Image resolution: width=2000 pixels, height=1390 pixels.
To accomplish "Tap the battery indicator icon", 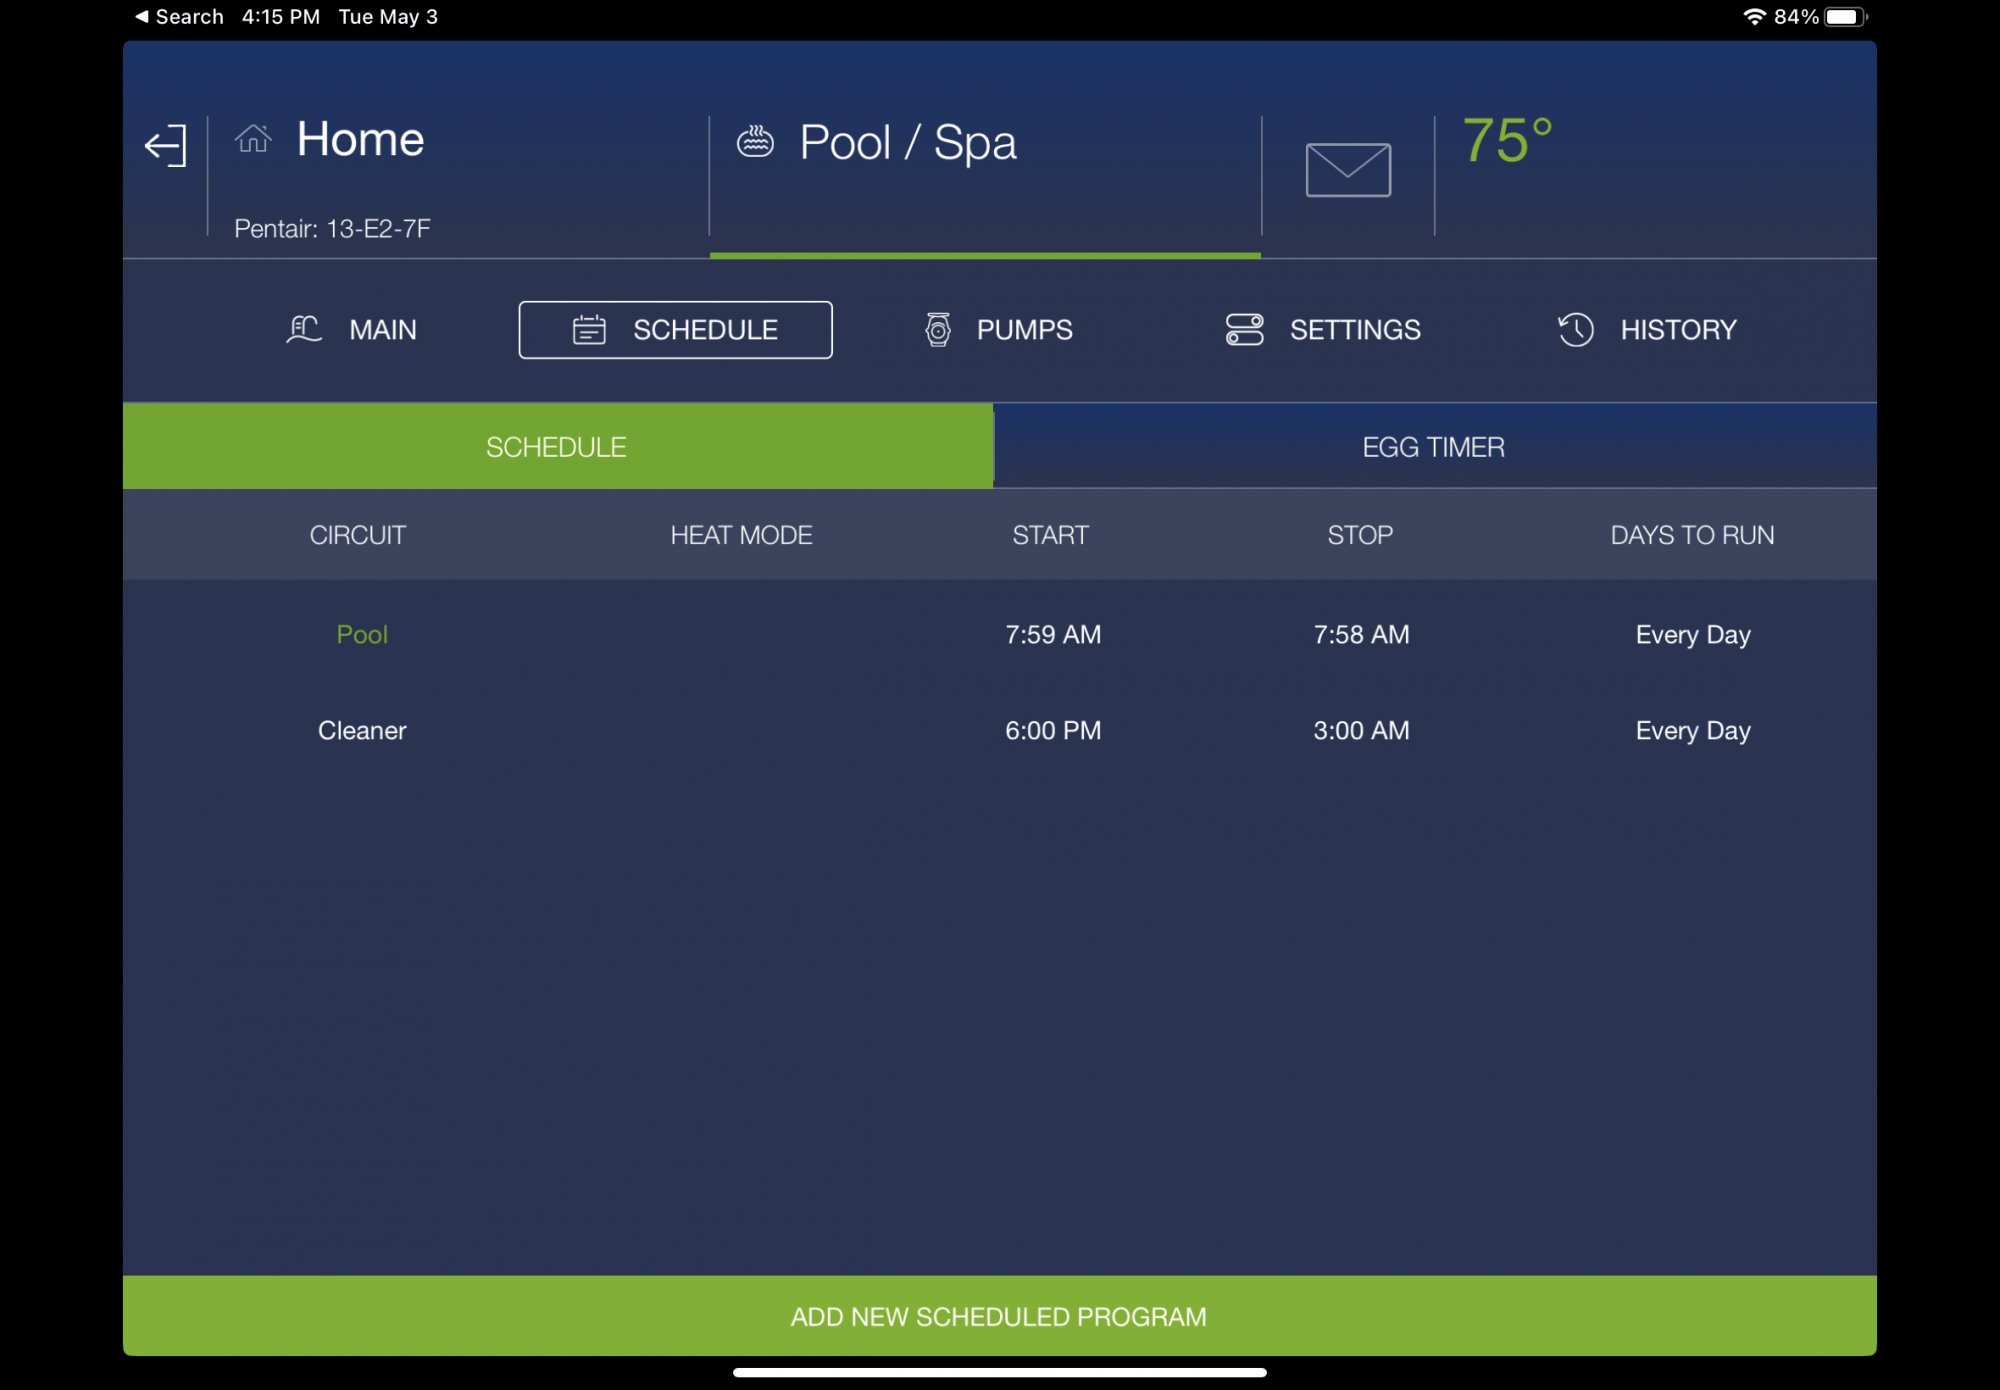I will tap(1845, 17).
